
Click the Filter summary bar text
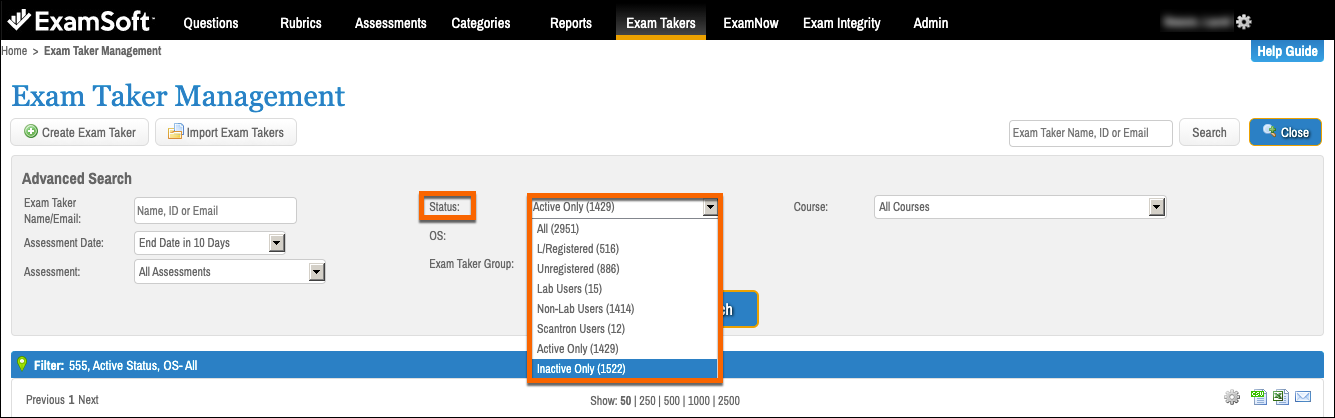[115, 366]
